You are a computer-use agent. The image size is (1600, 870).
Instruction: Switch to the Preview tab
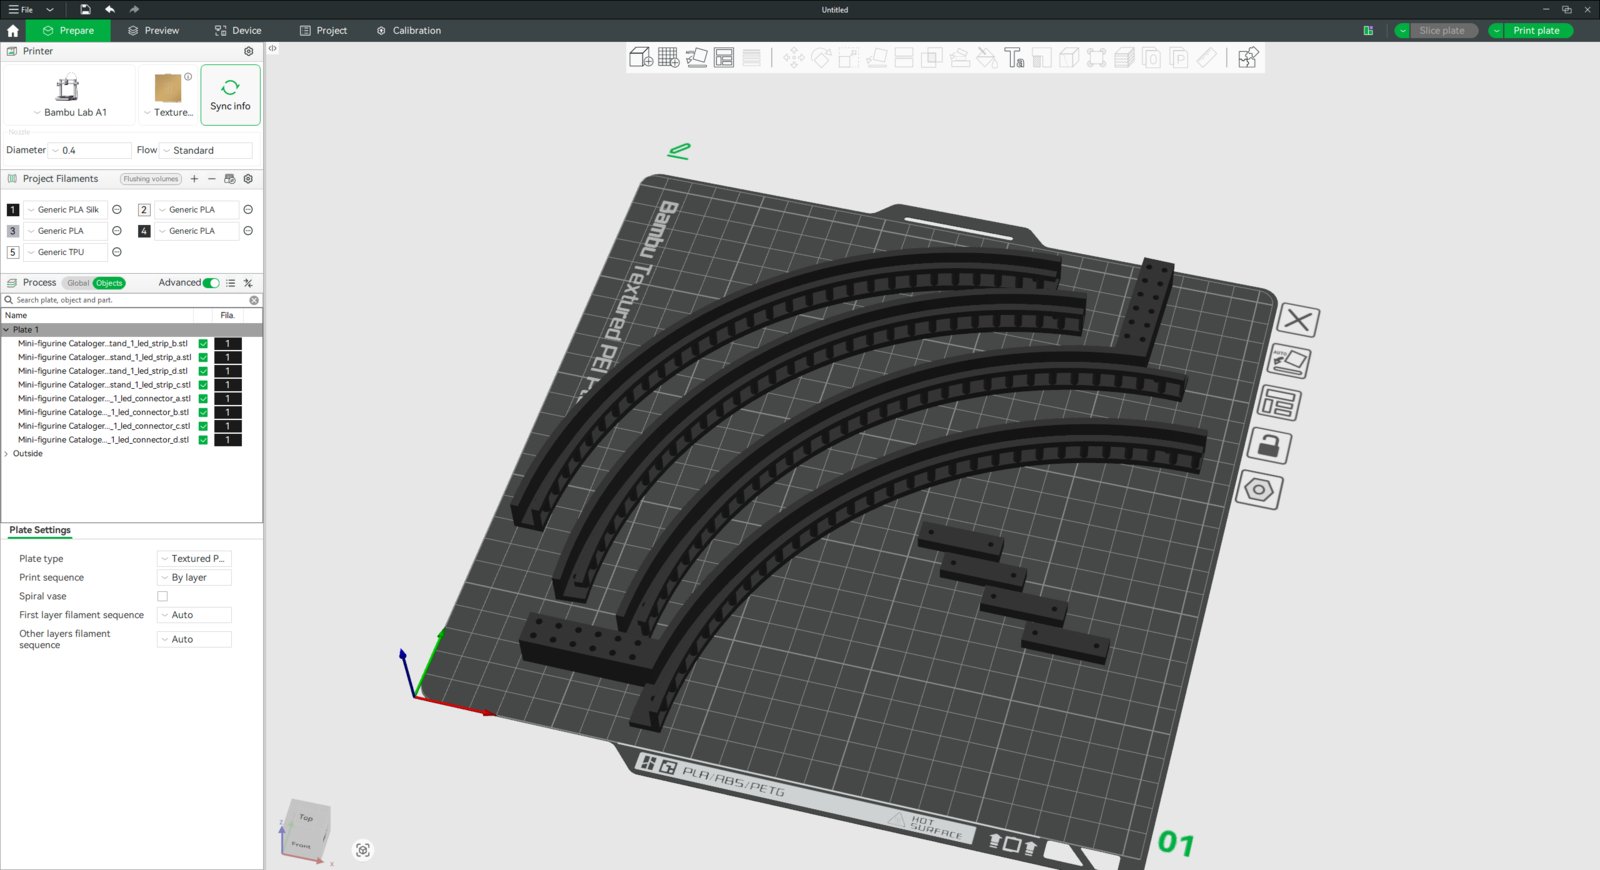[x=153, y=31]
